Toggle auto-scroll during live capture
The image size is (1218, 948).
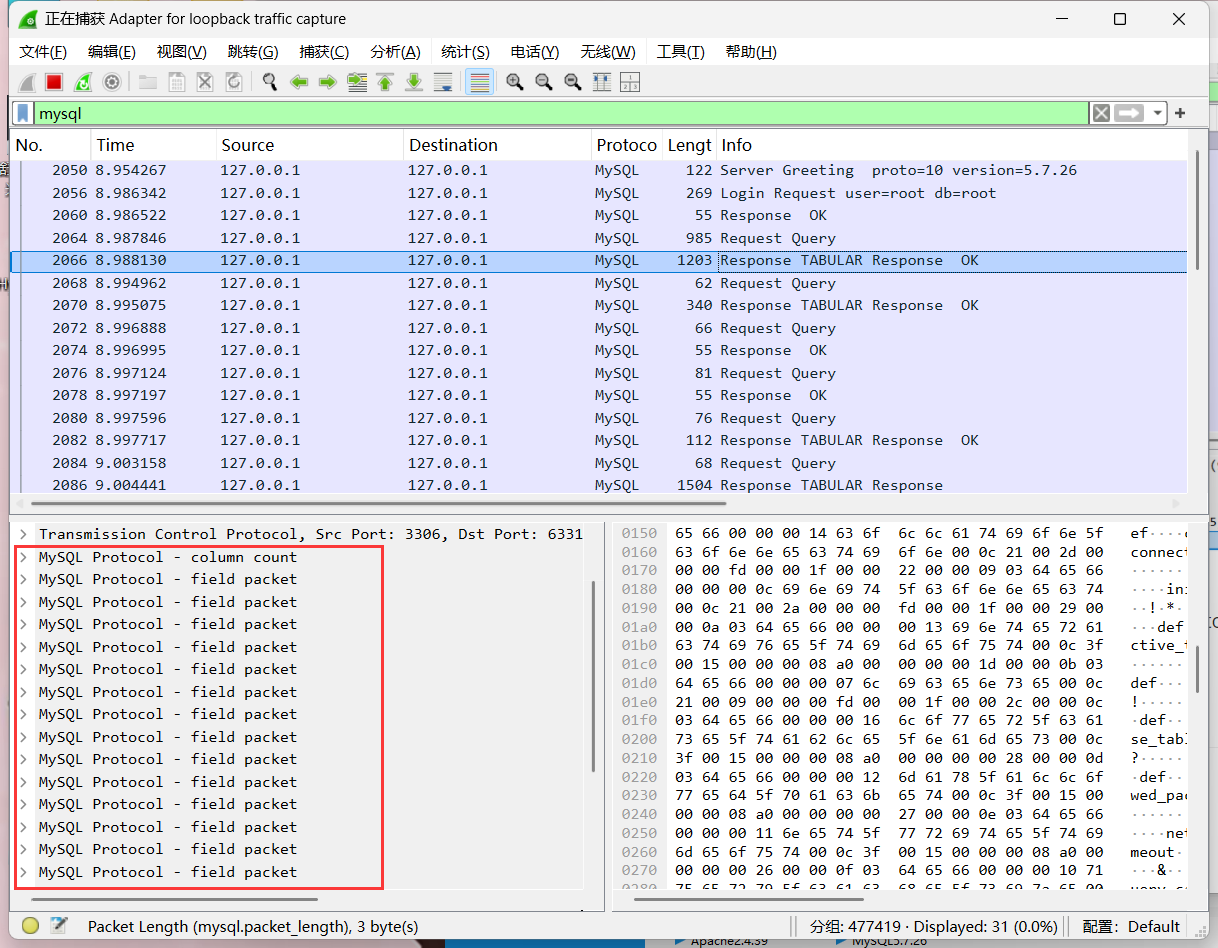[443, 82]
